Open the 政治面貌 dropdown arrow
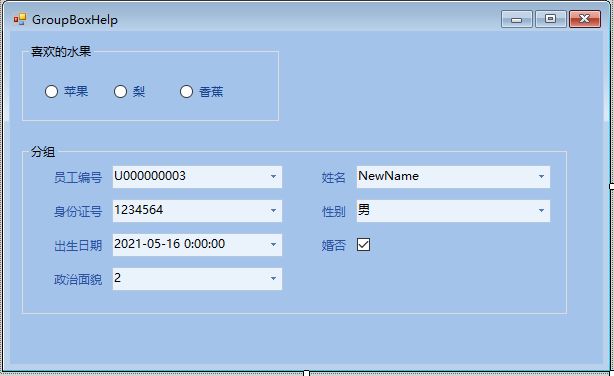 [x=273, y=279]
